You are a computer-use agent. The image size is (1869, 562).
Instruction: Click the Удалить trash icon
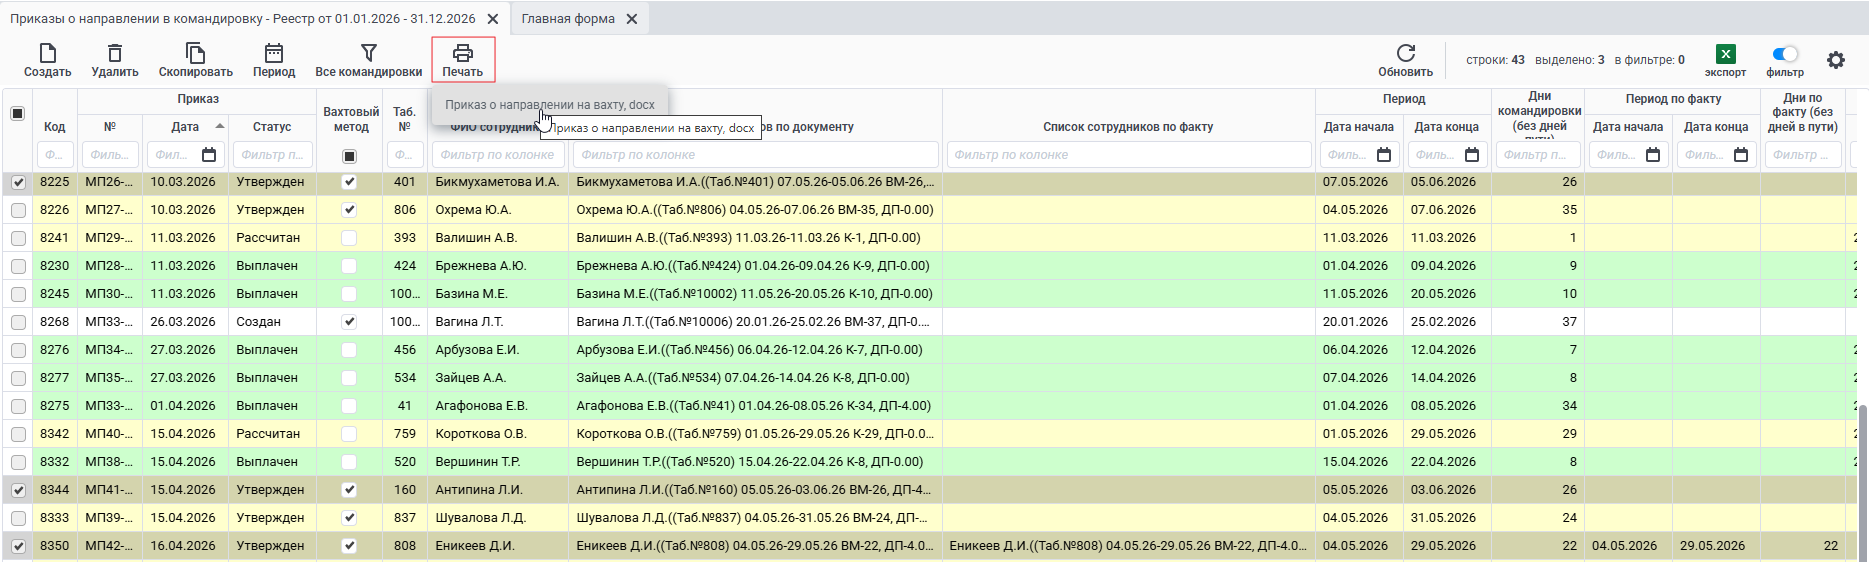tap(115, 53)
